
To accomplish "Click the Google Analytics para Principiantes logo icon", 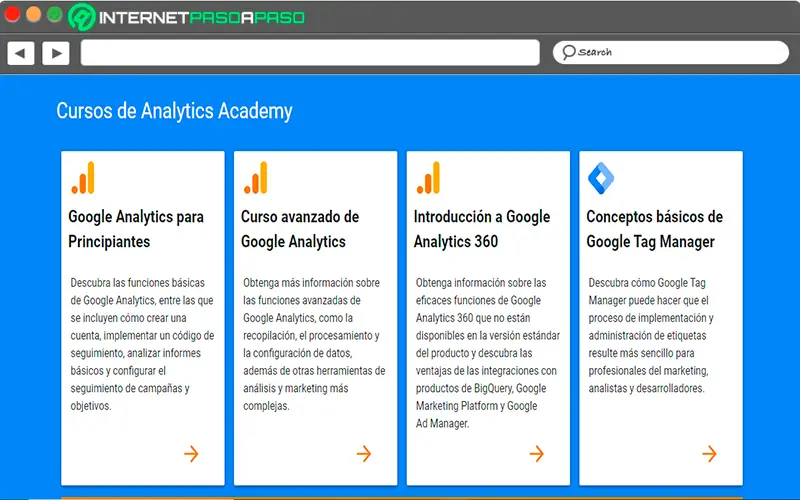I will [83, 178].
